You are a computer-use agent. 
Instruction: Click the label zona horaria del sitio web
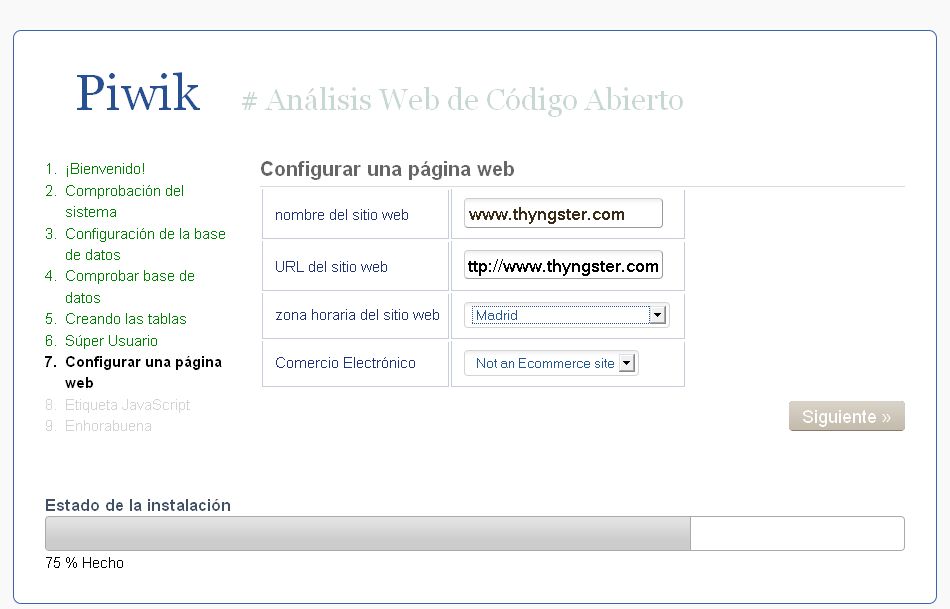coord(357,315)
